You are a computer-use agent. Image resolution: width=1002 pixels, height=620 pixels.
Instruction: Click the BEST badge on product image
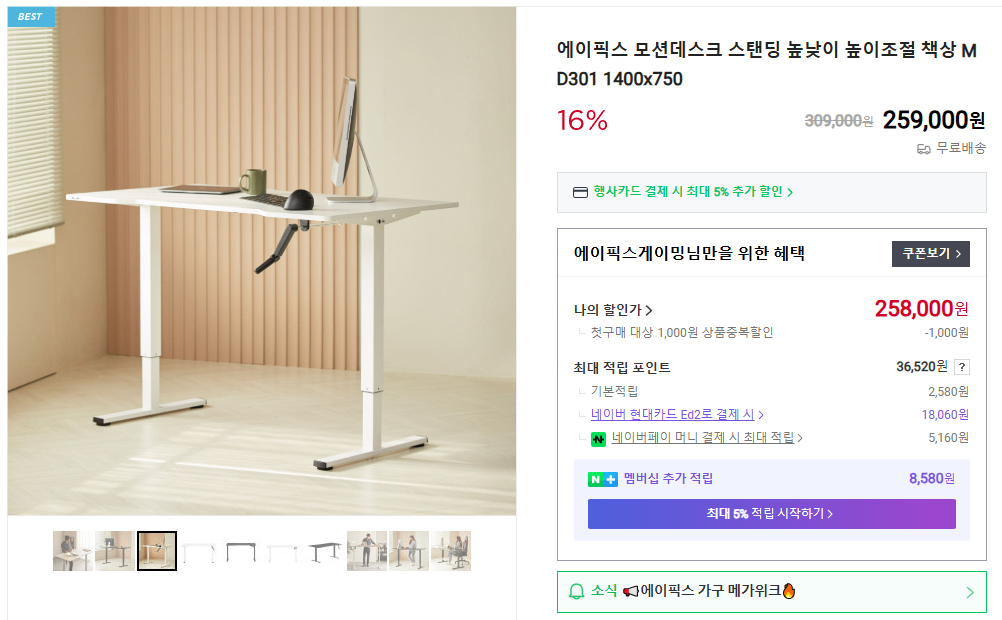(31, 17)
